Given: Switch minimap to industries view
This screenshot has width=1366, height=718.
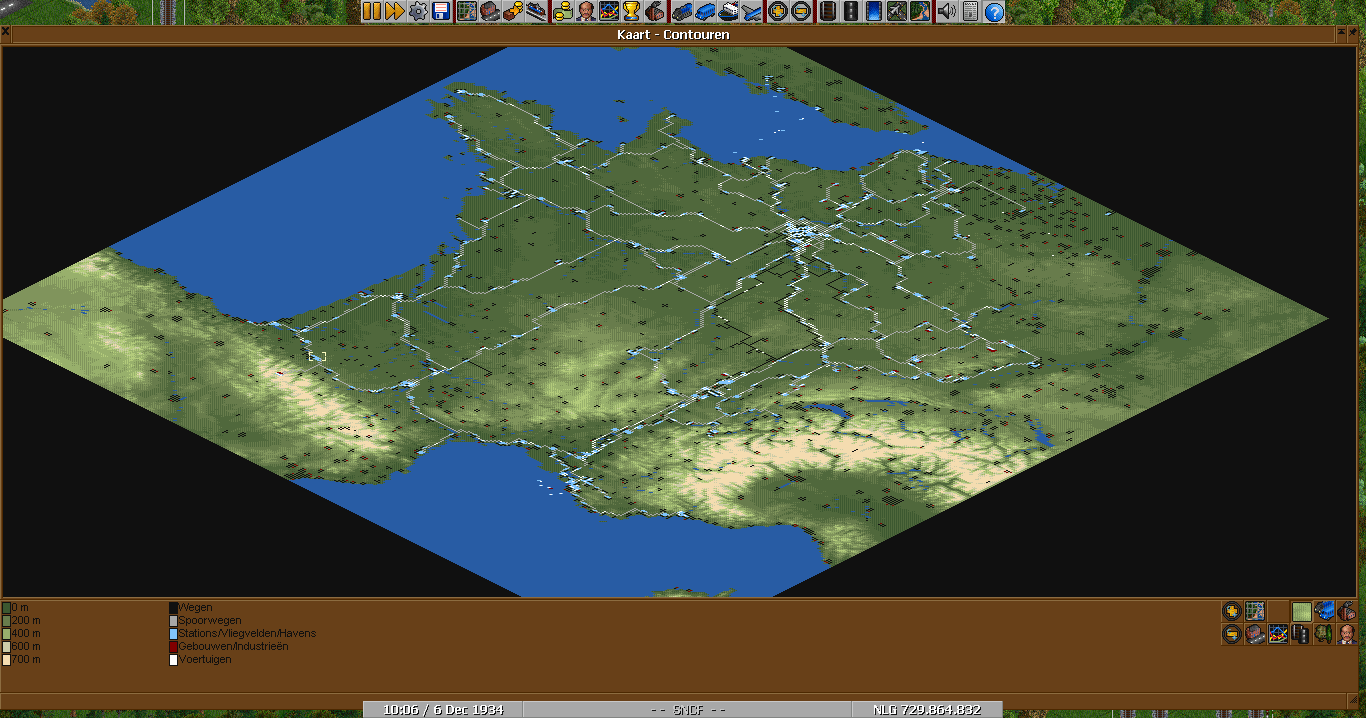Looking at the screenshot, I should tap(1347, 610).
